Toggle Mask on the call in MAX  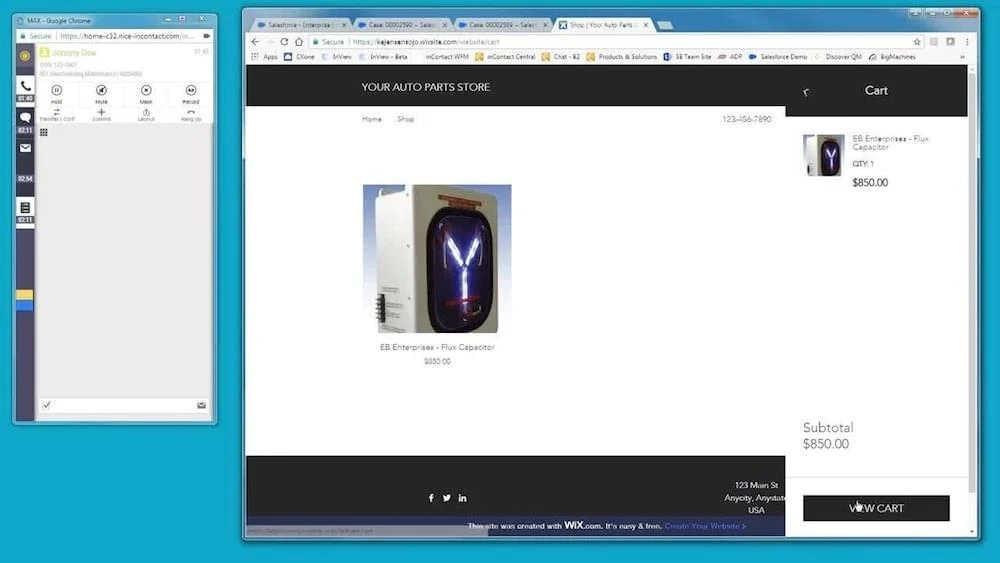pos(146,94)
